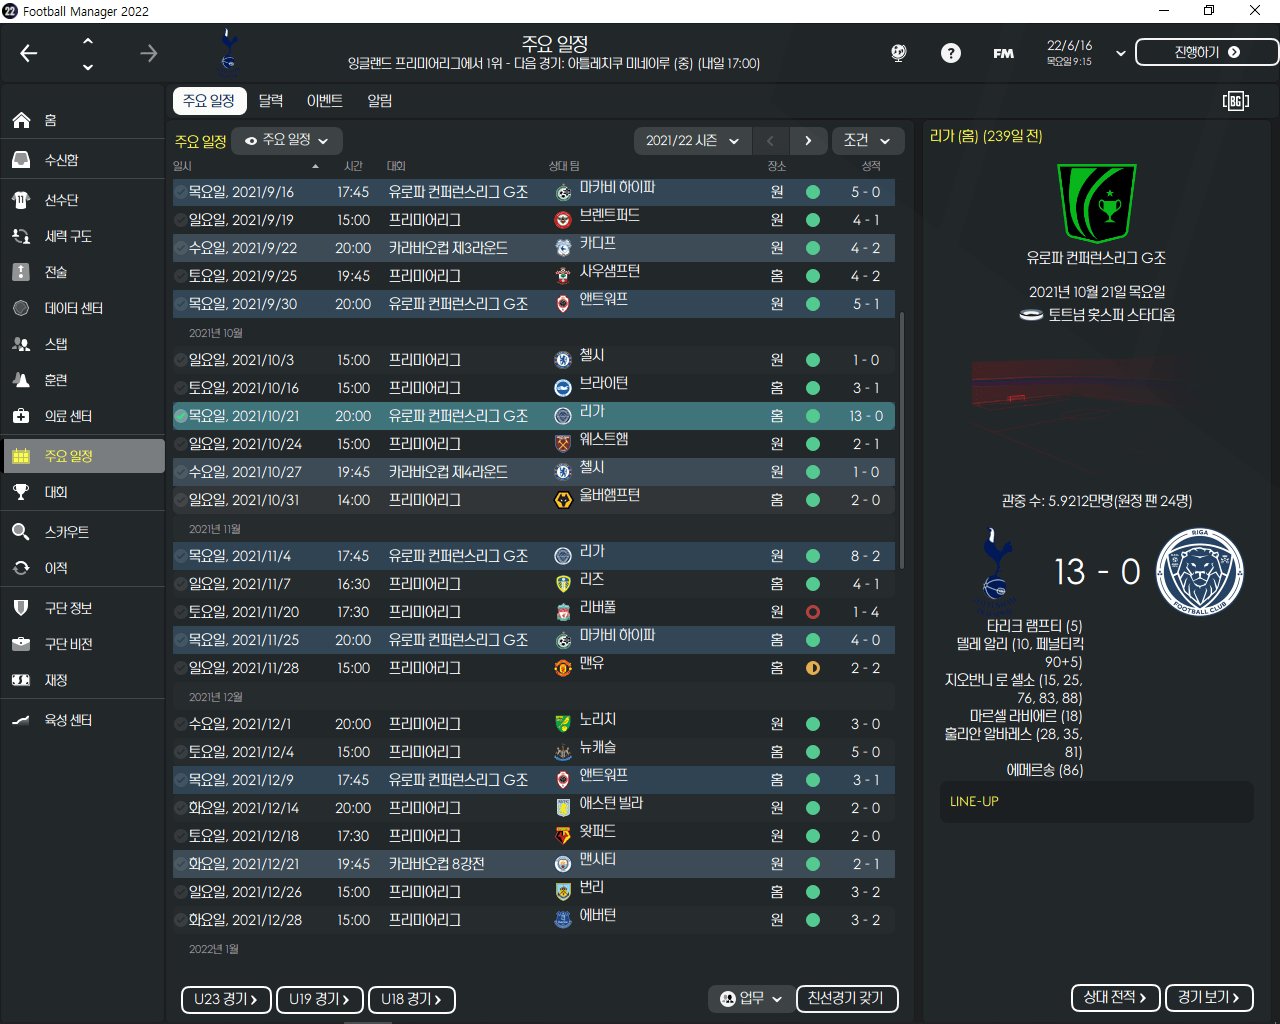Open 선수단 squad in the sidebar
1280x1024 pixels.
[83, 200]
